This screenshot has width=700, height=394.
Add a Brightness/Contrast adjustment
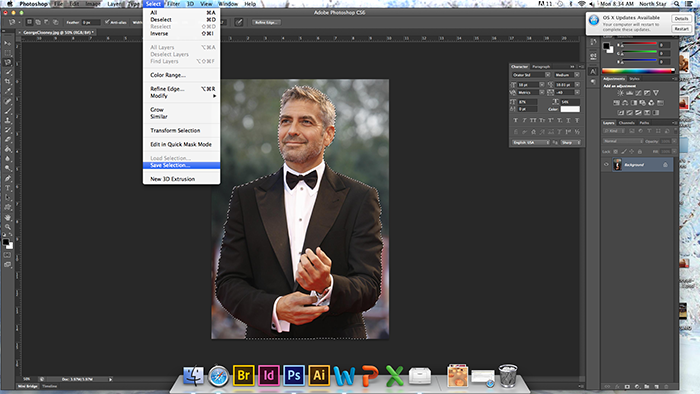coord(620,93)
